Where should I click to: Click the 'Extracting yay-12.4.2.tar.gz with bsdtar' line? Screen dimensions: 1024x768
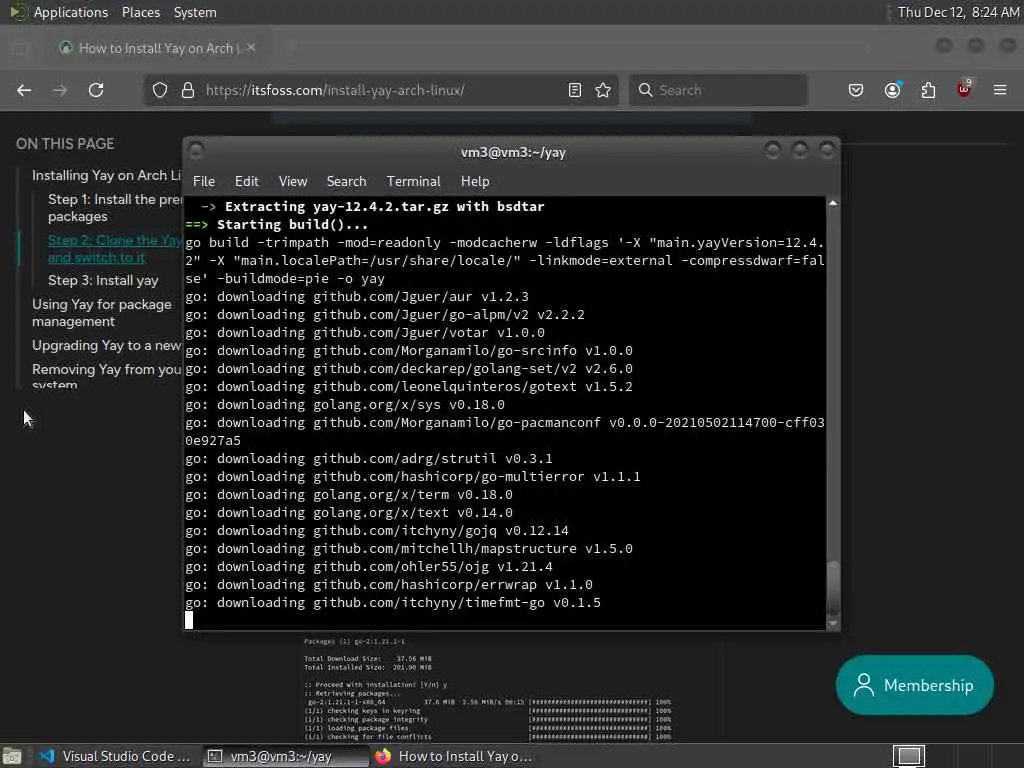(x=372, y=206)
